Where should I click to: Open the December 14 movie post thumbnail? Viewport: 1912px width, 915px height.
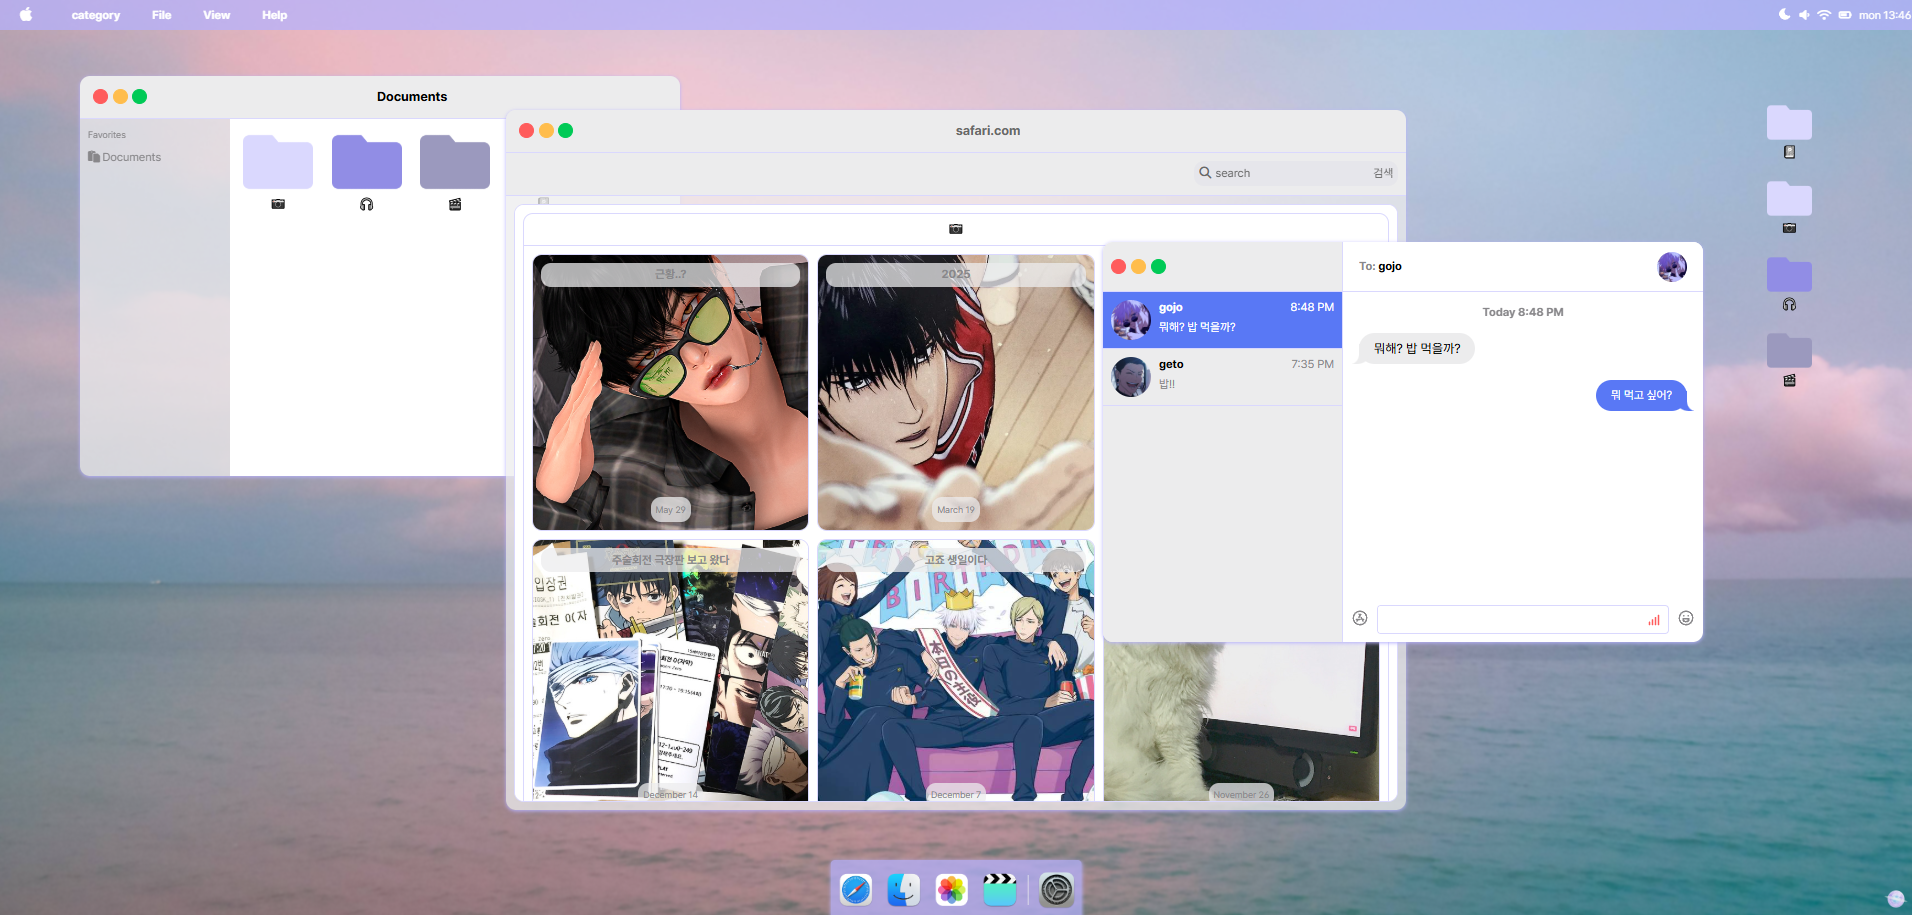coord(670,670)
